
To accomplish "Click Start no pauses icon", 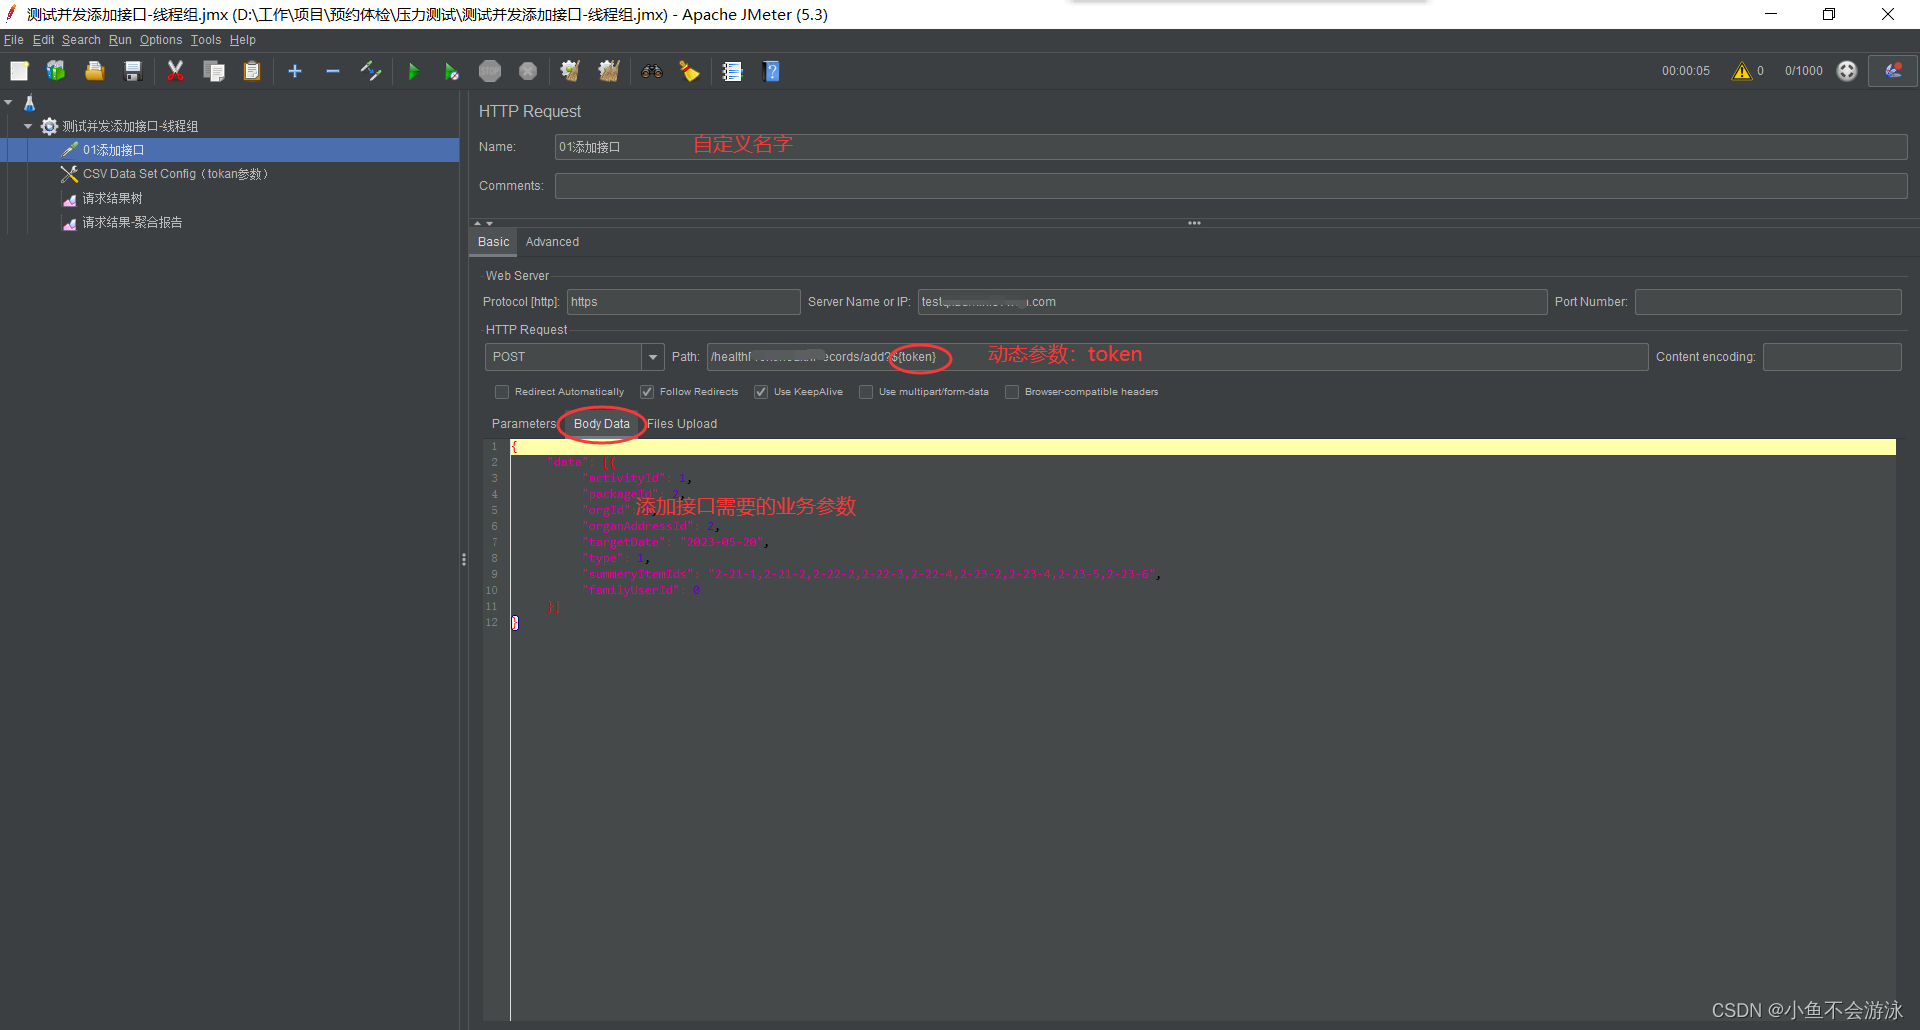I will (x=452, y=71).
